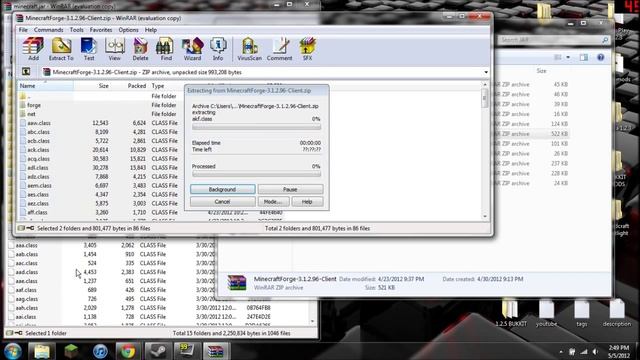Screen dimensions: 640x360
Task: Click the Info toolbar icon
Action: tap(218, 49)
